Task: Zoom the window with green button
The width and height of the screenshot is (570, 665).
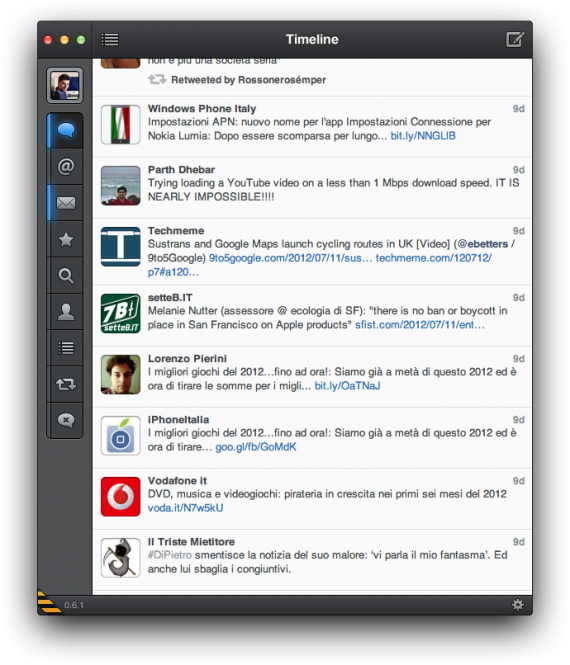Action: [x=81, y=40]
